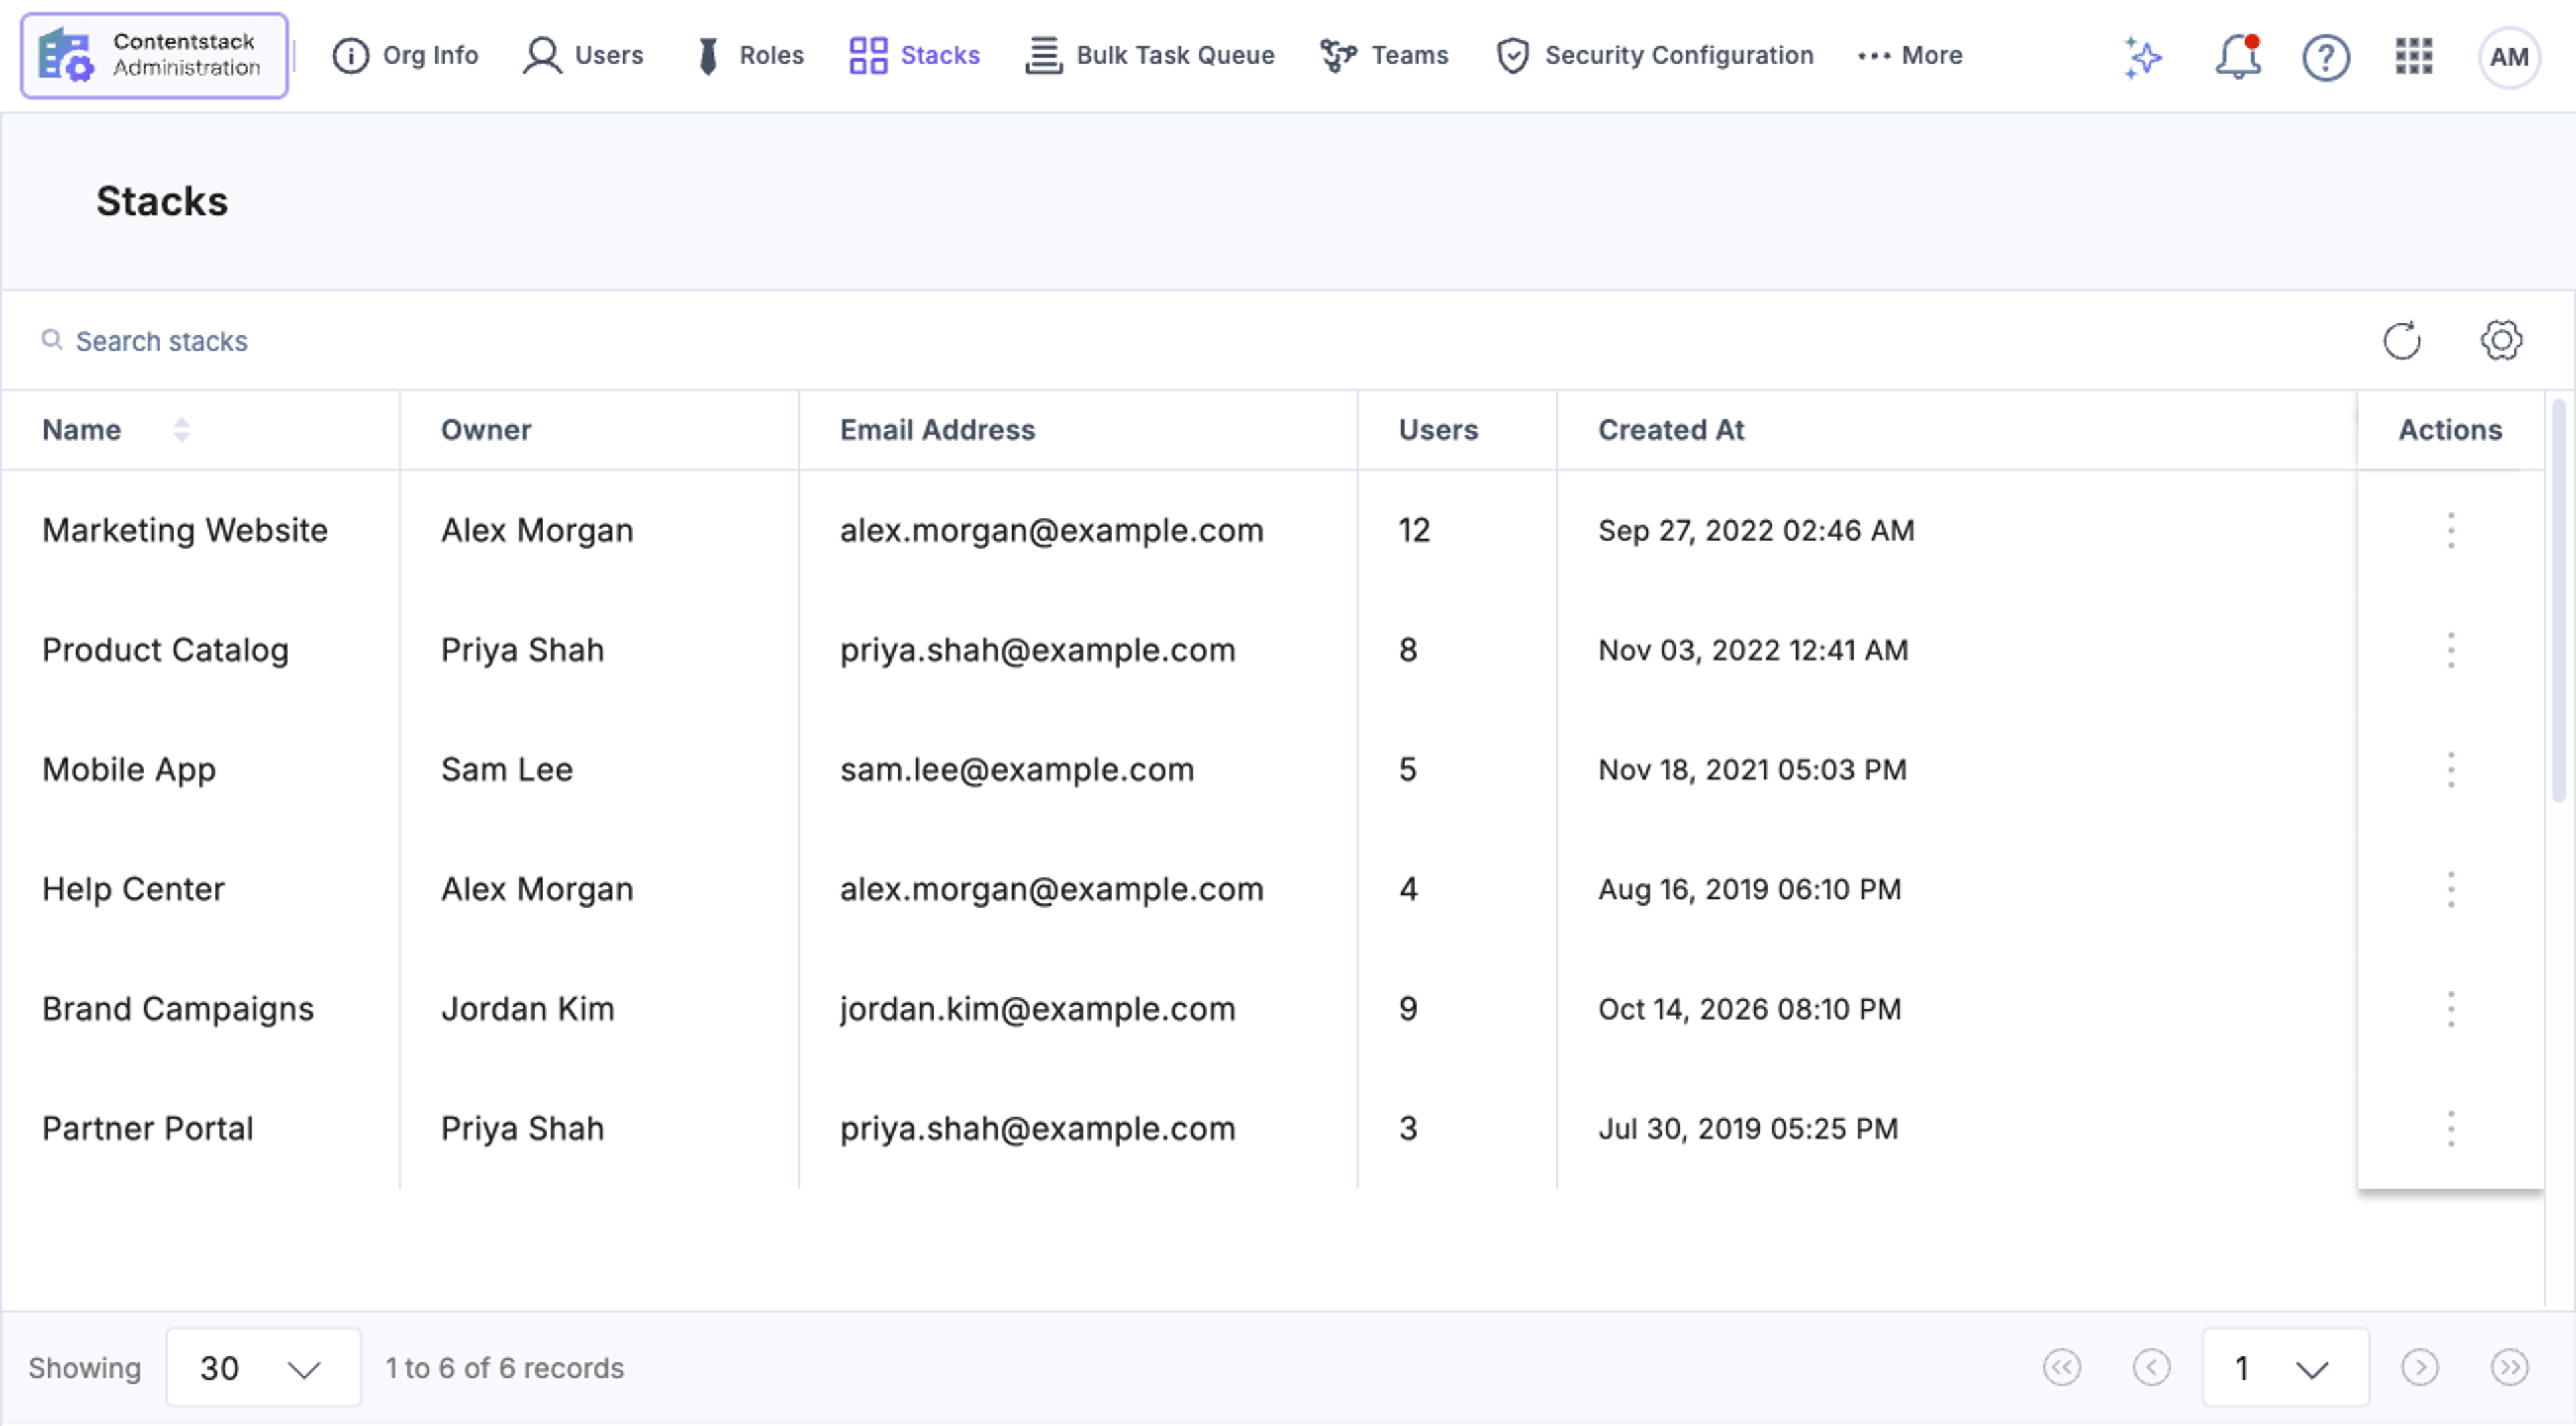Image resolution: width=2576 pixels, height=1426 pixels.
Task: Go to first page of records
Action: coord(2061,1367)
